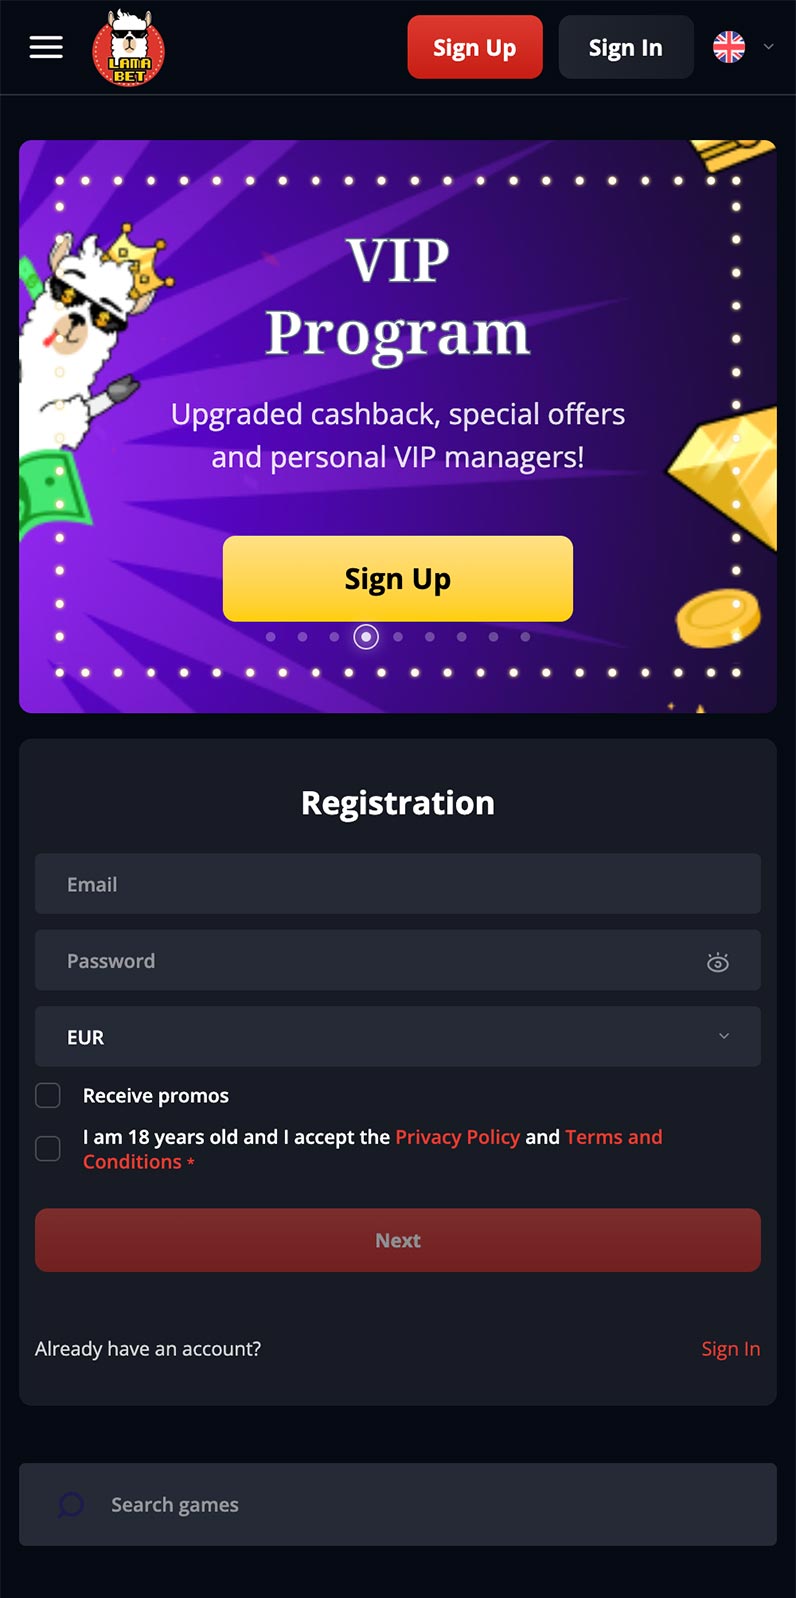Click the yellow Sign Up banner button
796x1598 pixels.
[x=398, y=579]
